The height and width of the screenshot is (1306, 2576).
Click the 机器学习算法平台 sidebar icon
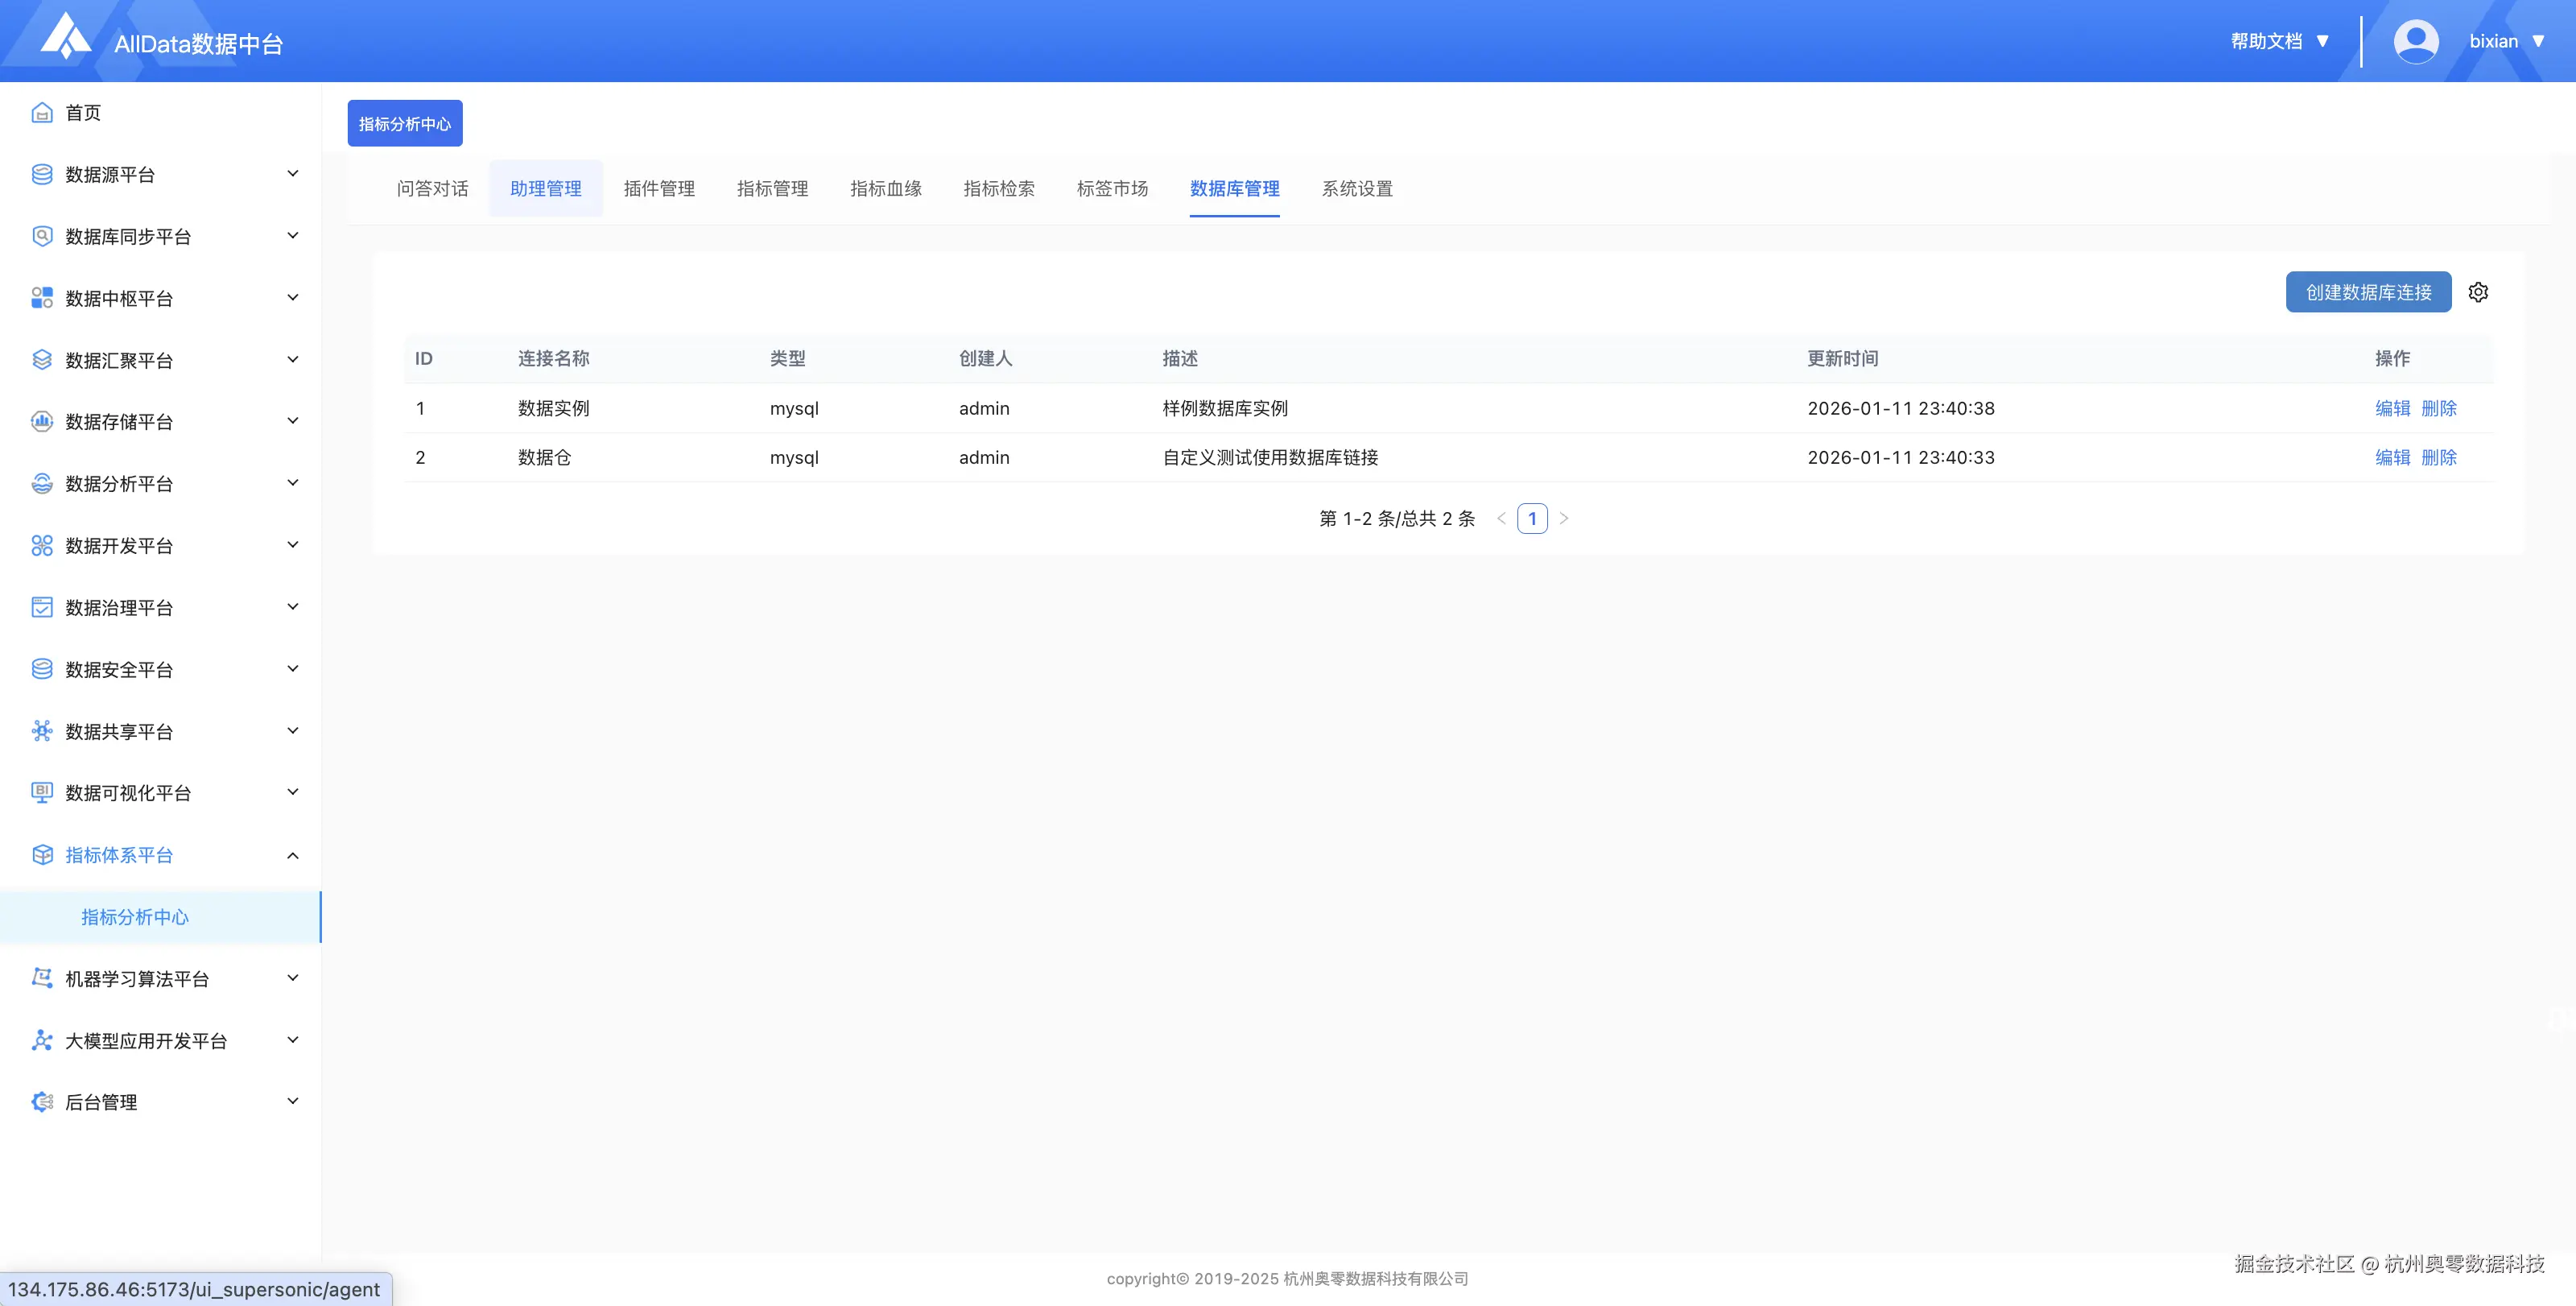point(42,978)
